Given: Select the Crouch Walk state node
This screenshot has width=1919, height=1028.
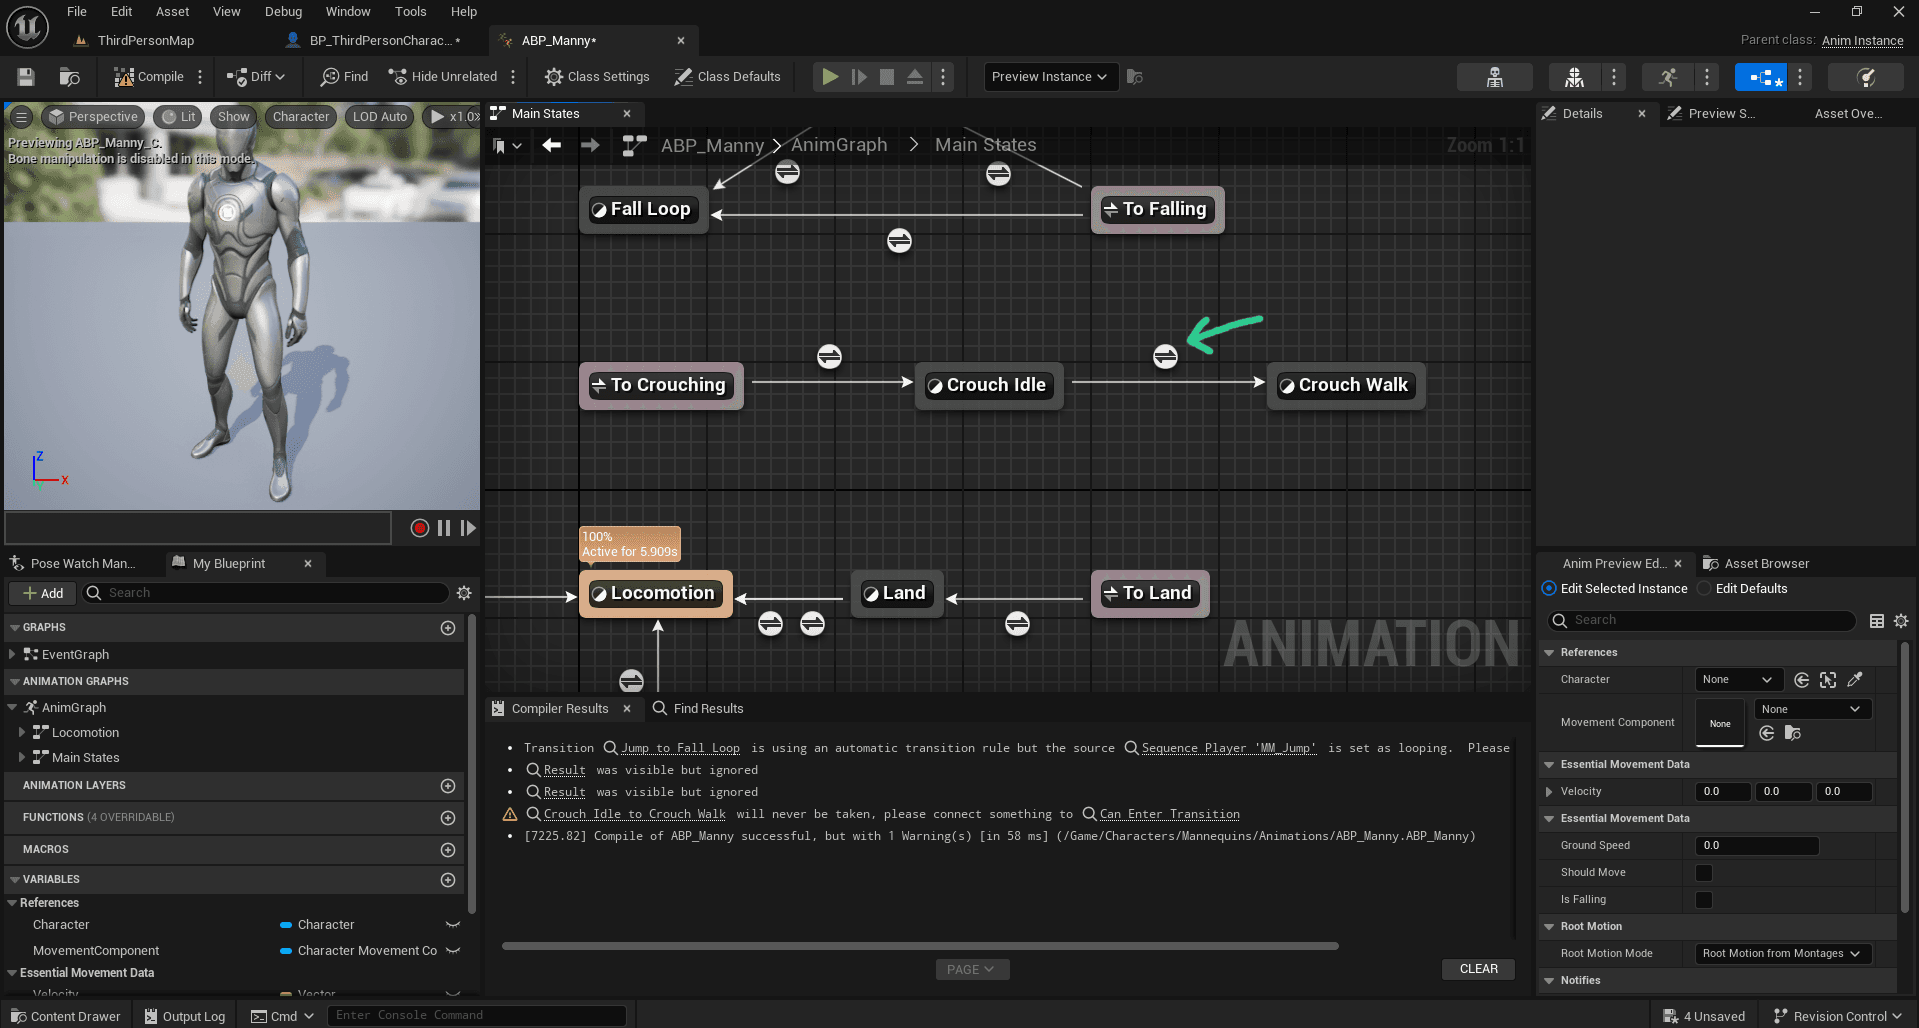Looking at the screenshot, I should tap(1345, 385).
